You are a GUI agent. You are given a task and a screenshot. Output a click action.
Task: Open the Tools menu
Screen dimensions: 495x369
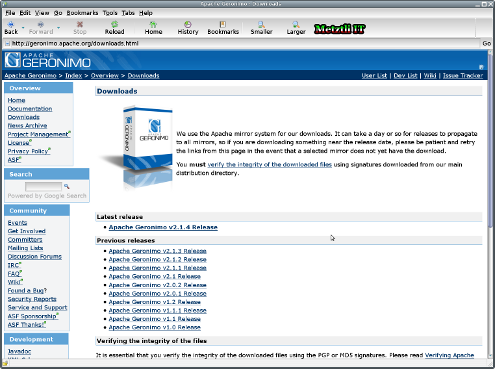110,13
